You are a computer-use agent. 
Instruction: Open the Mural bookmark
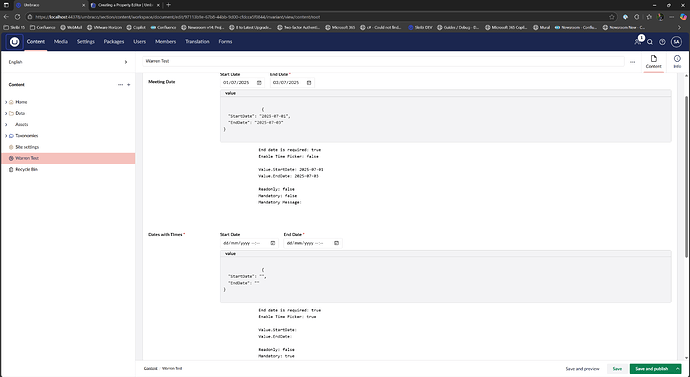tap(541, 27)
